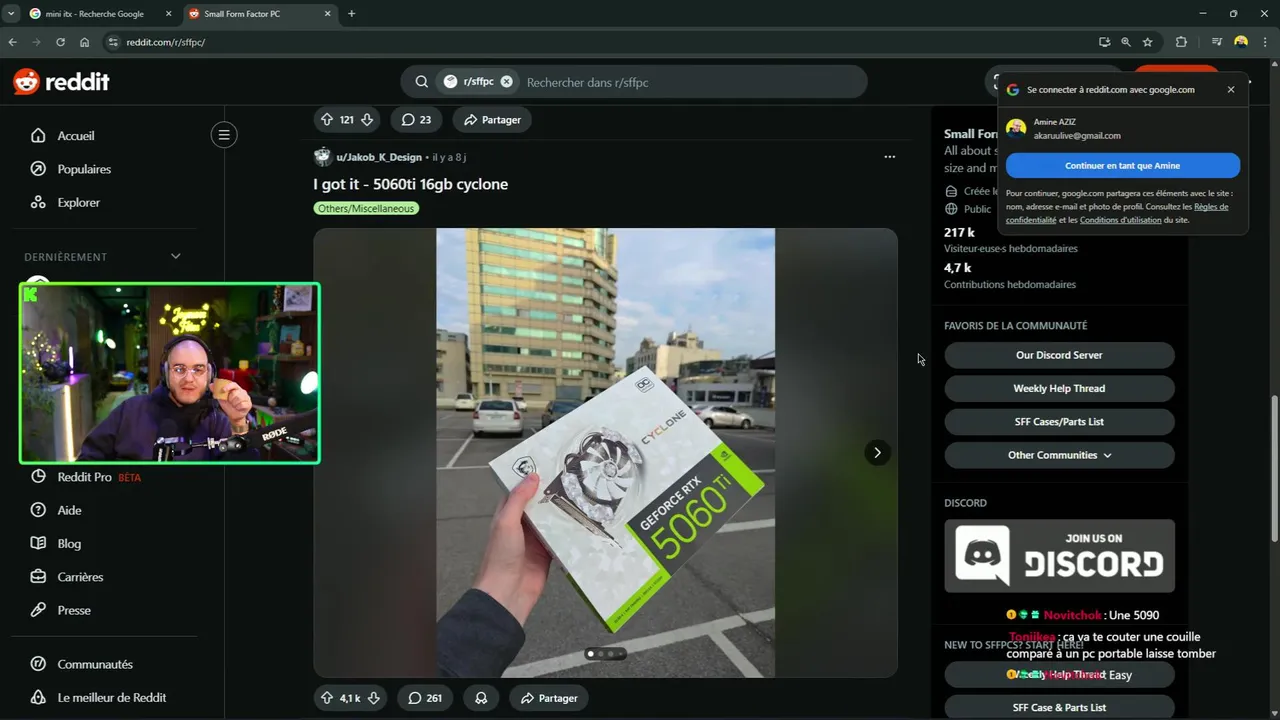The width and height of the screenshot is (1280, 720).
Task: Click the install app icon in address bar
Action: click(1104, 42)
